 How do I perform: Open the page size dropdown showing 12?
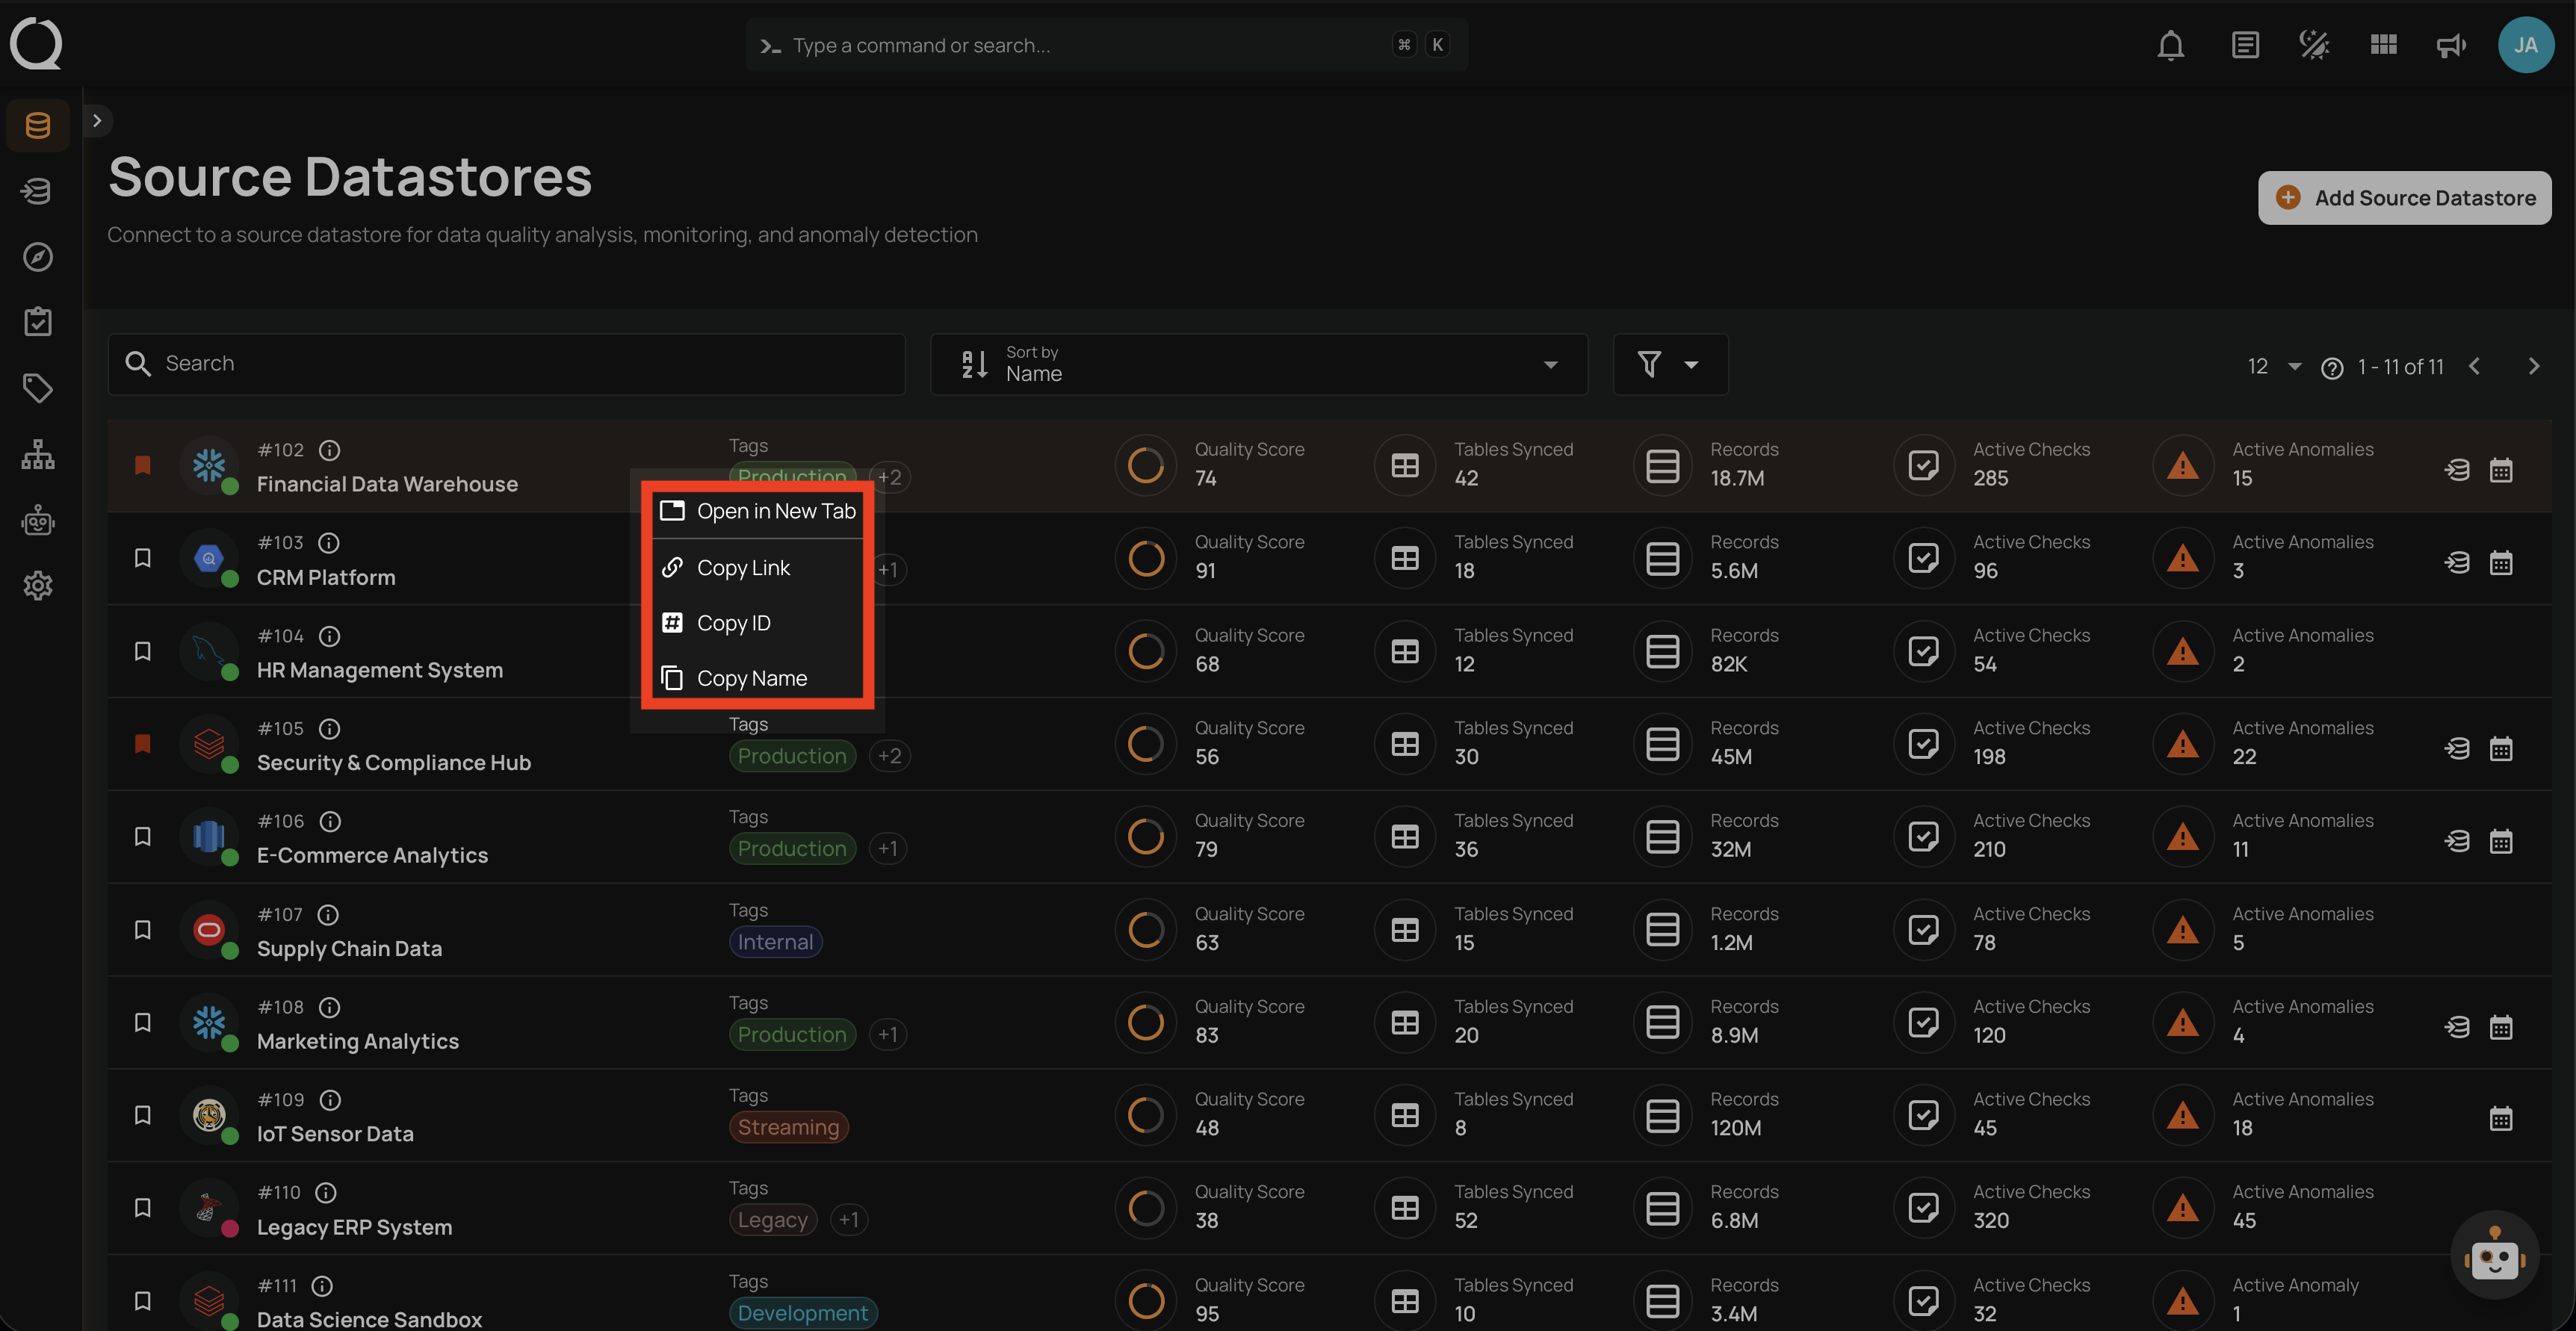2272,366
